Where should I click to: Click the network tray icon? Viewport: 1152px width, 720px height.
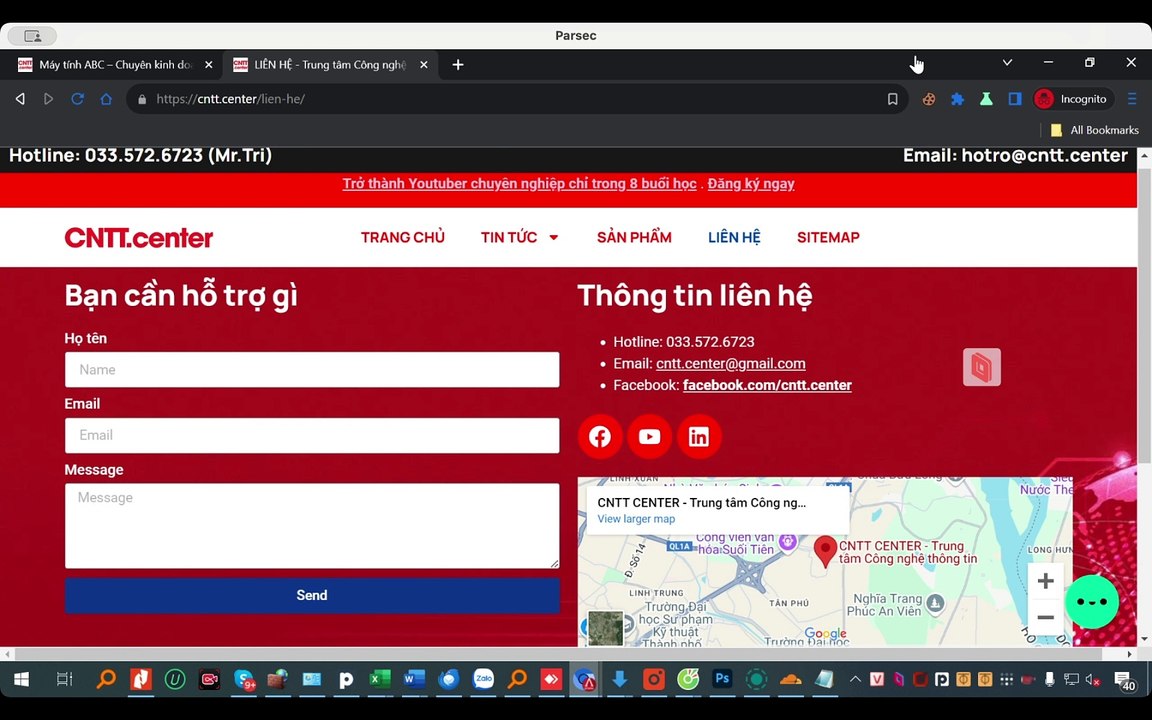click(x=1071, y=680)
